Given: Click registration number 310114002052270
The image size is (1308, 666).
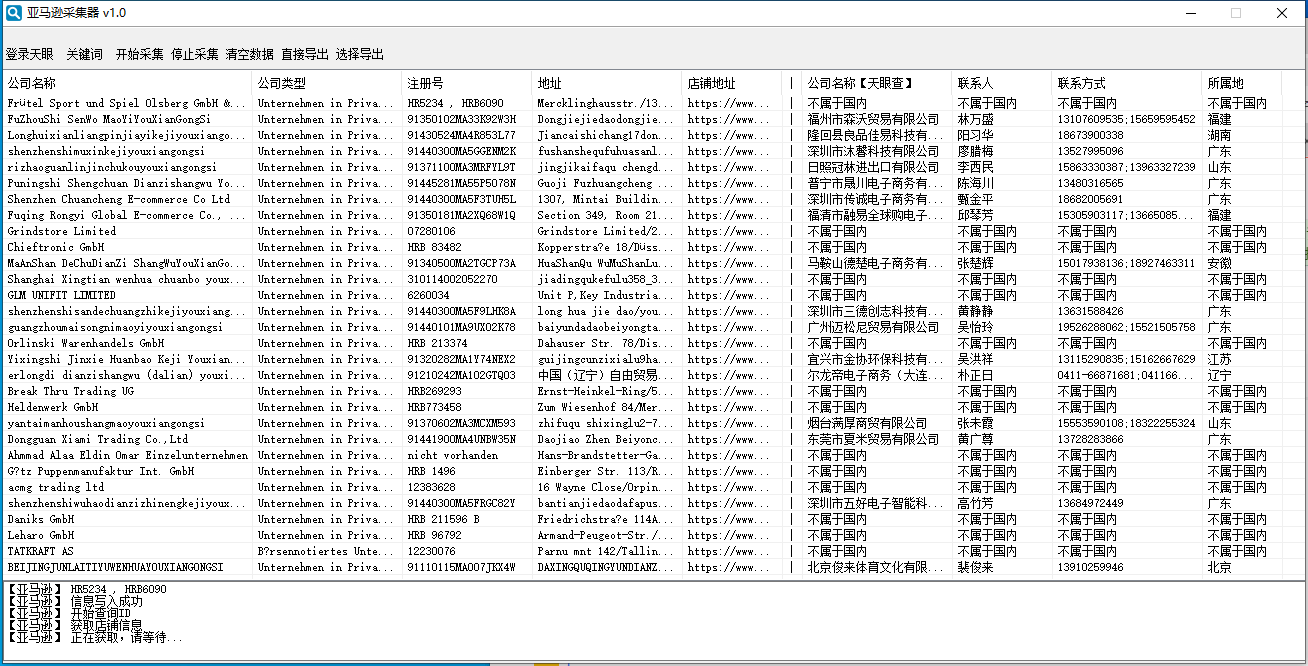Looking at the screenshot, I should pos(452,279).
